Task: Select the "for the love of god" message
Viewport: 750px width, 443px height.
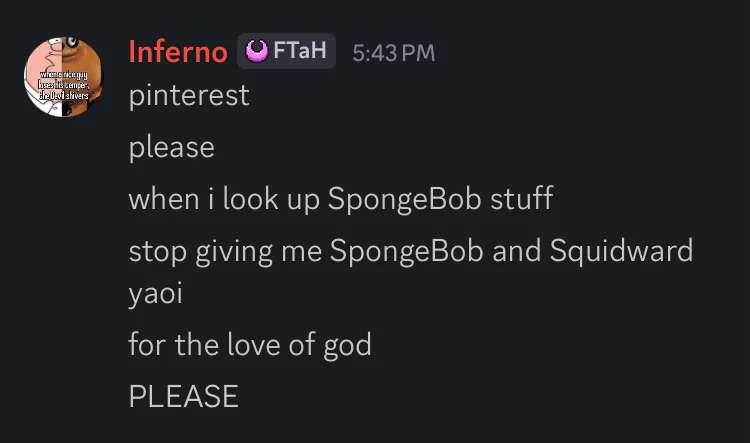Action: (249, 346)
